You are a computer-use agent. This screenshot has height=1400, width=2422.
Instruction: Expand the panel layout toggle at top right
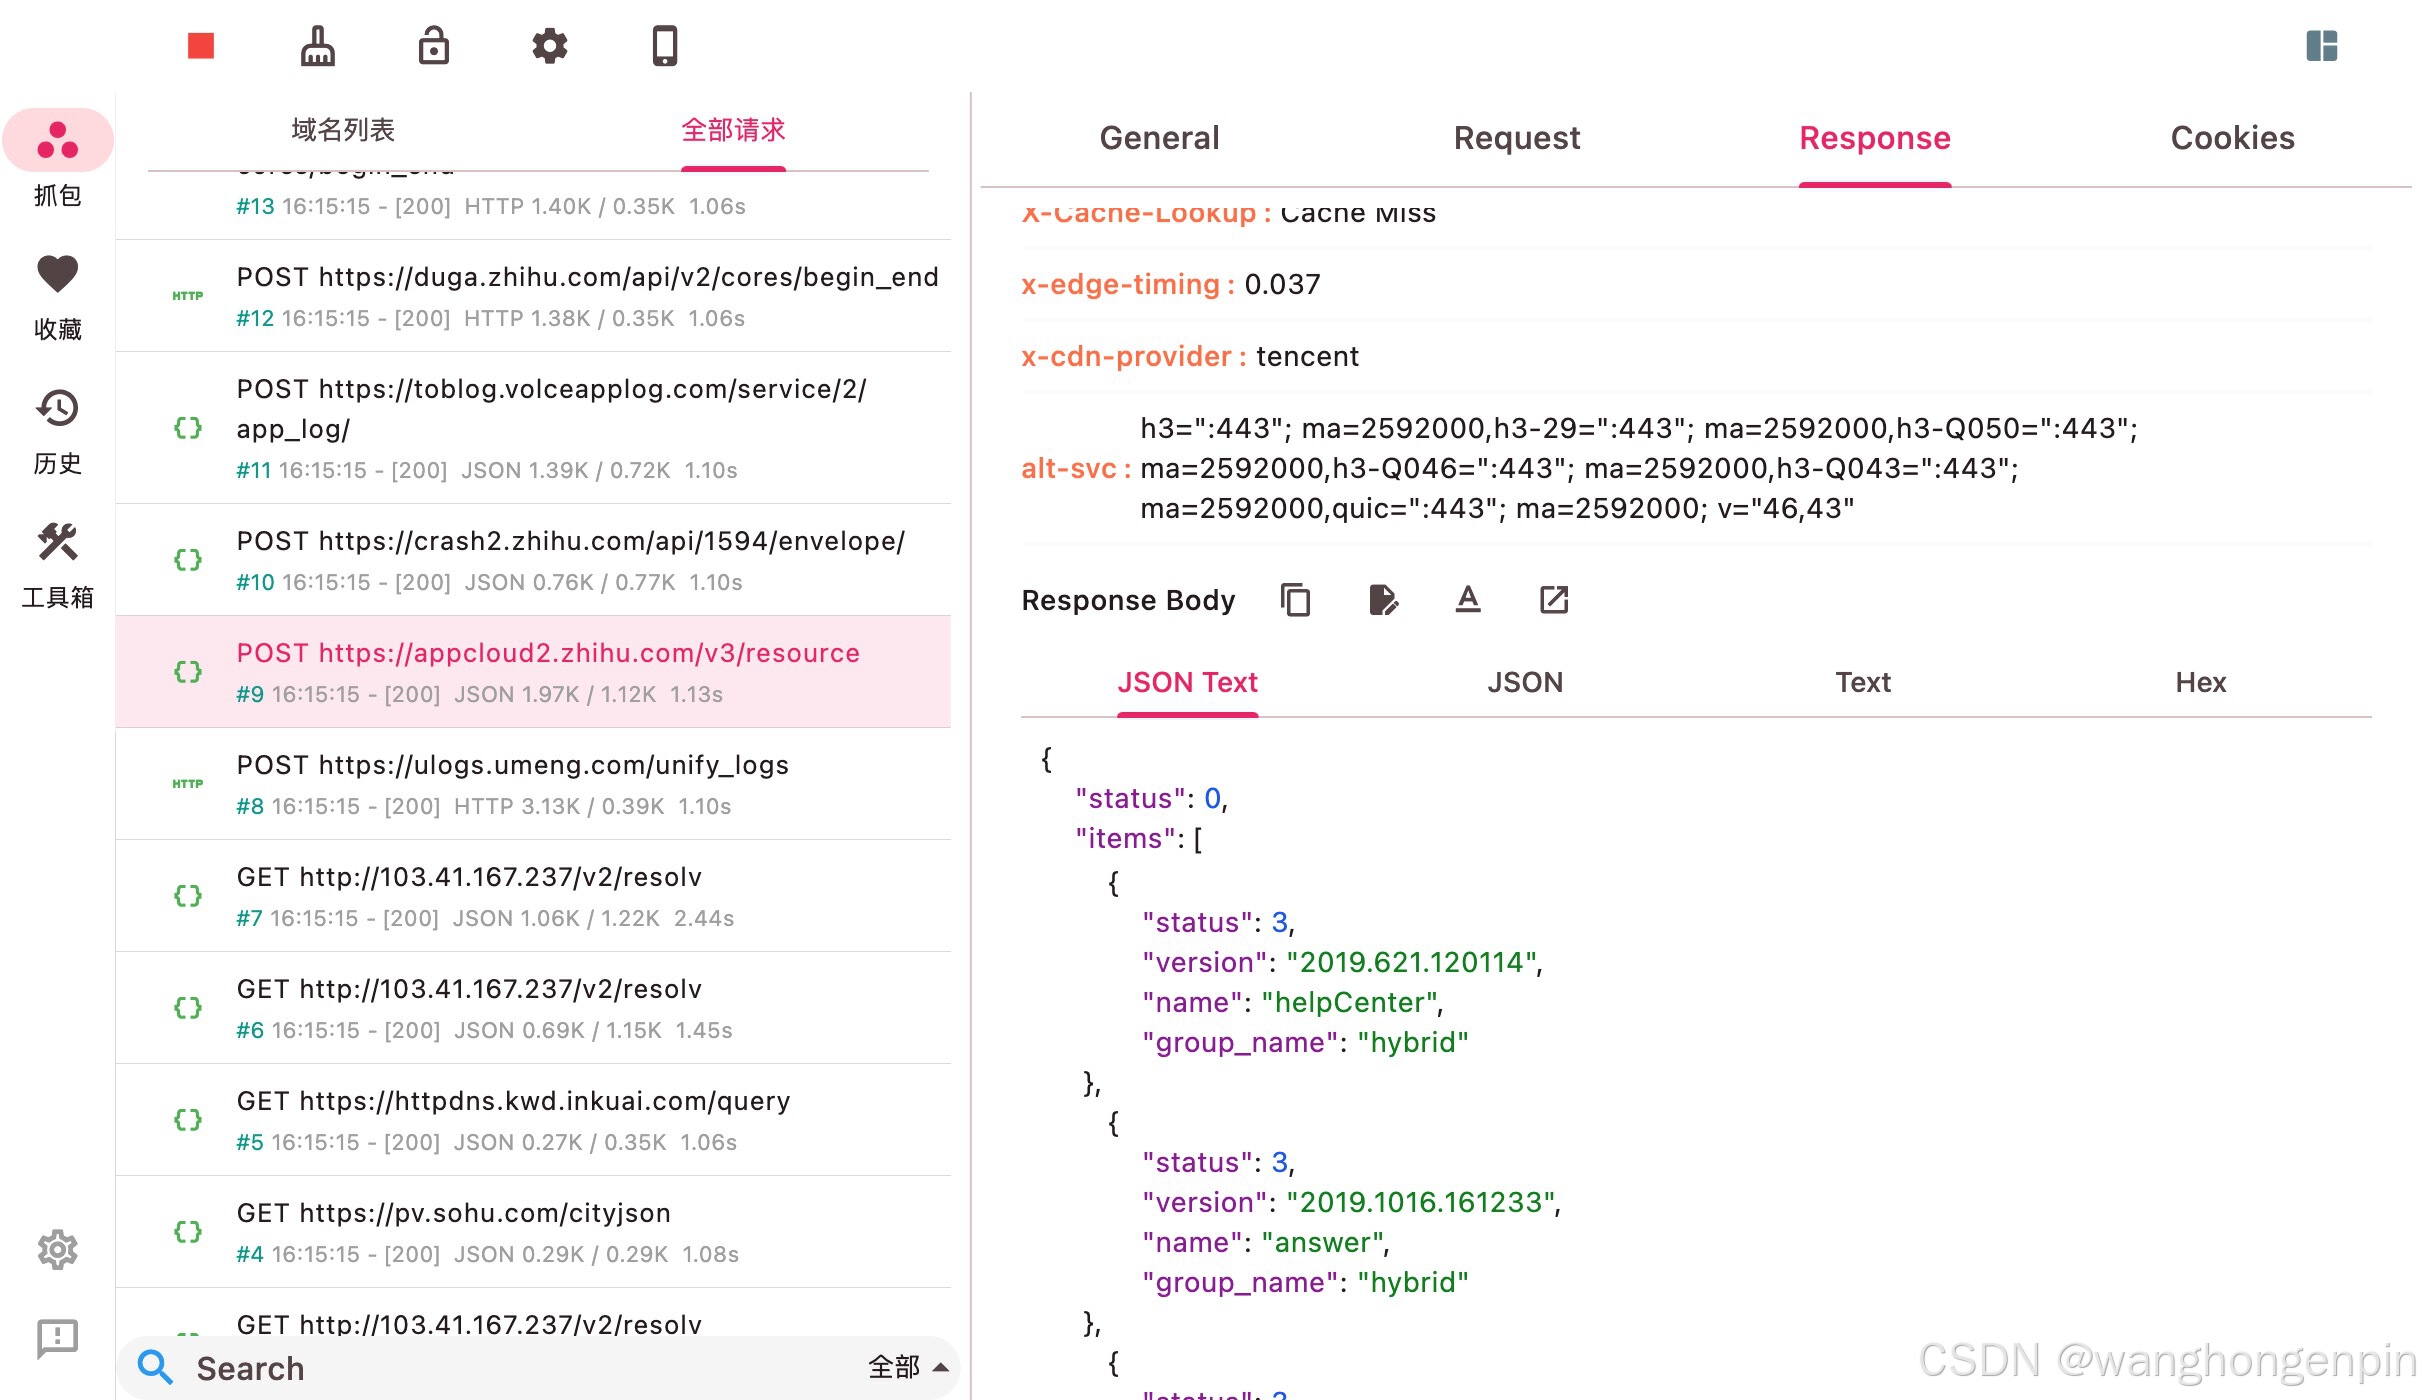coord(2322,45)
